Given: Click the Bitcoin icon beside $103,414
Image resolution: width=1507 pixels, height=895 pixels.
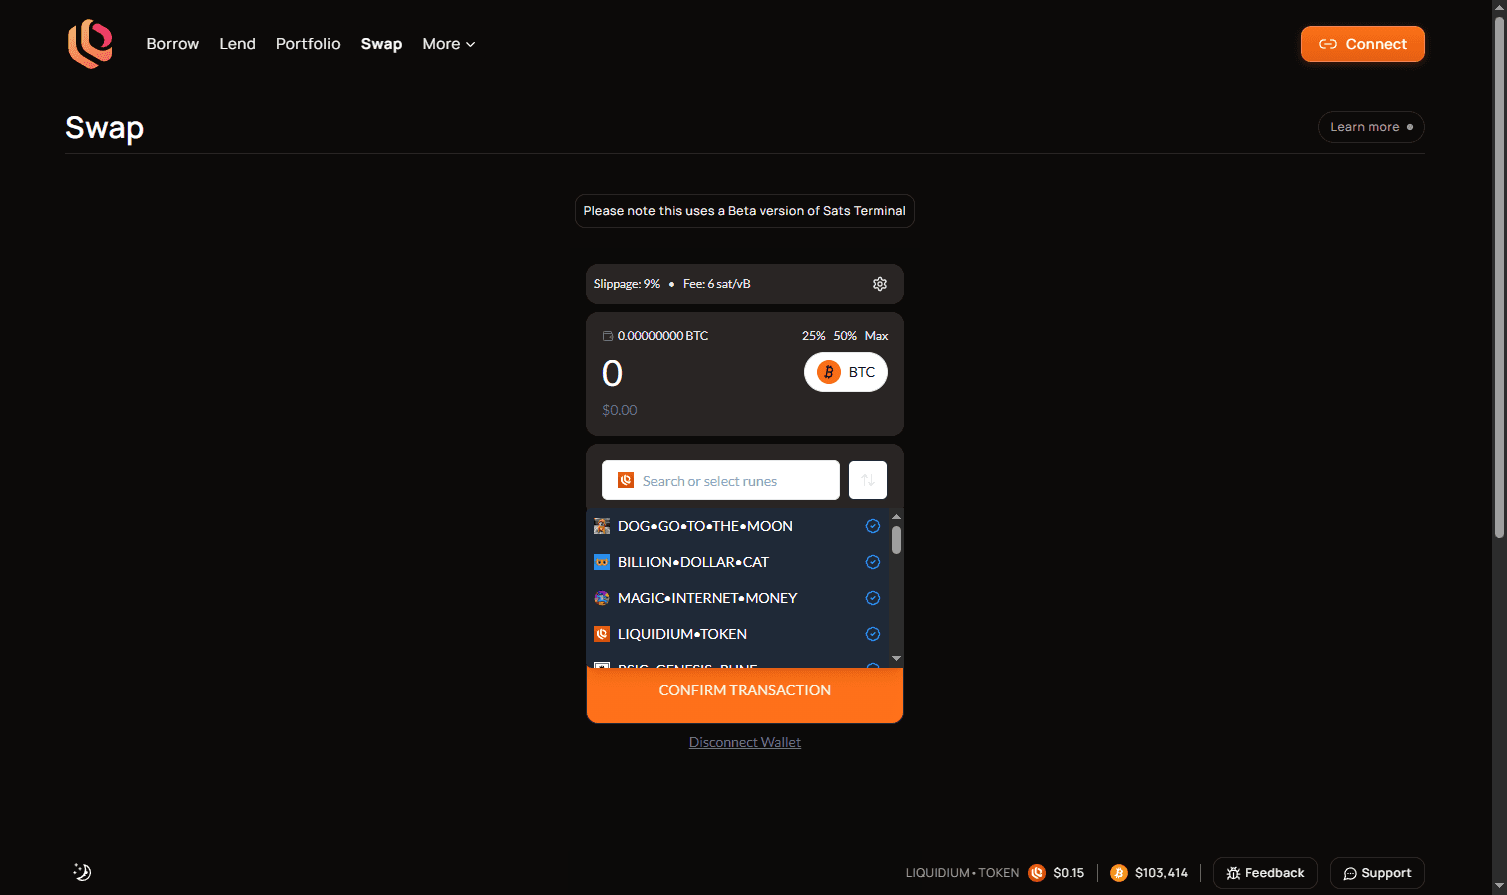Looking at the screenshot, I should point(1119,873).
